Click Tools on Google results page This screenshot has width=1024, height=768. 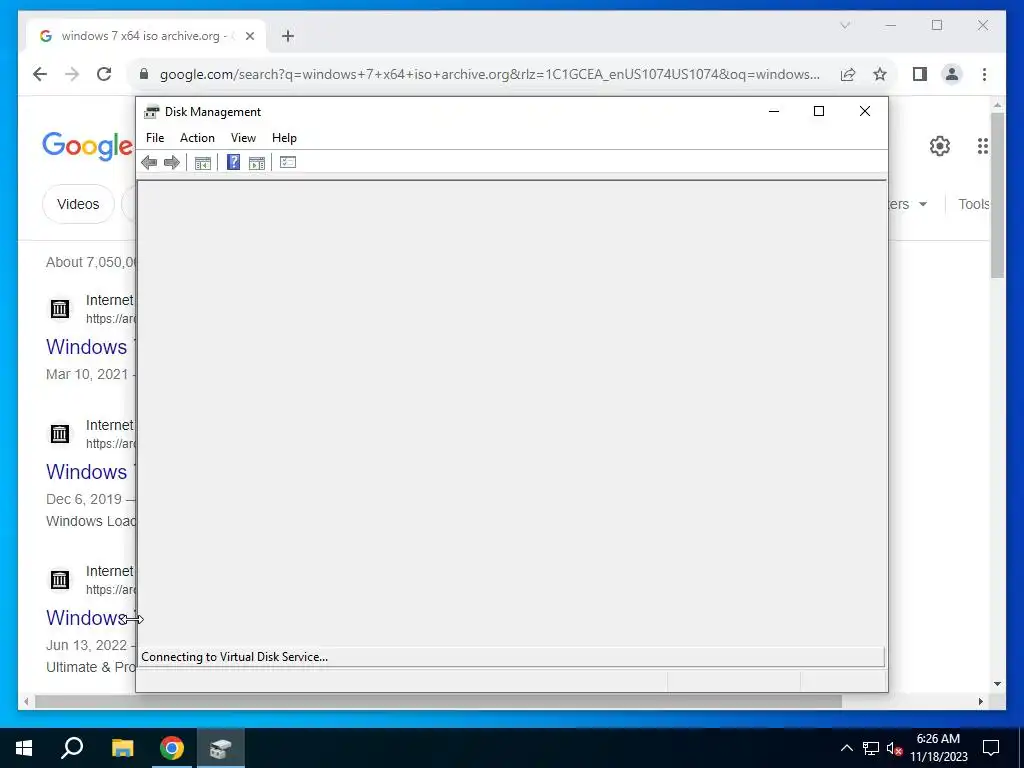pos(974,204)
